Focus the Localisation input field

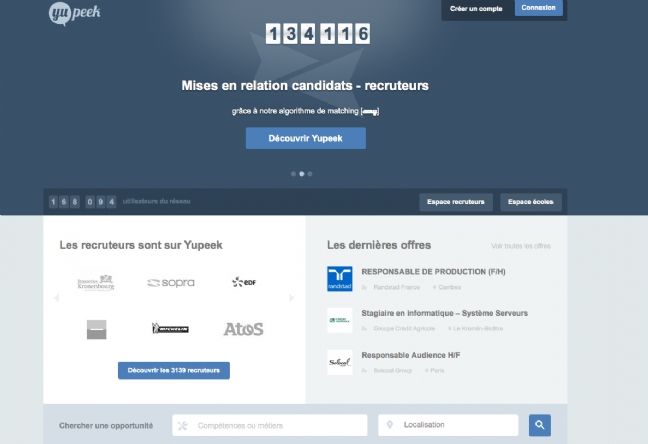[448, 425]
